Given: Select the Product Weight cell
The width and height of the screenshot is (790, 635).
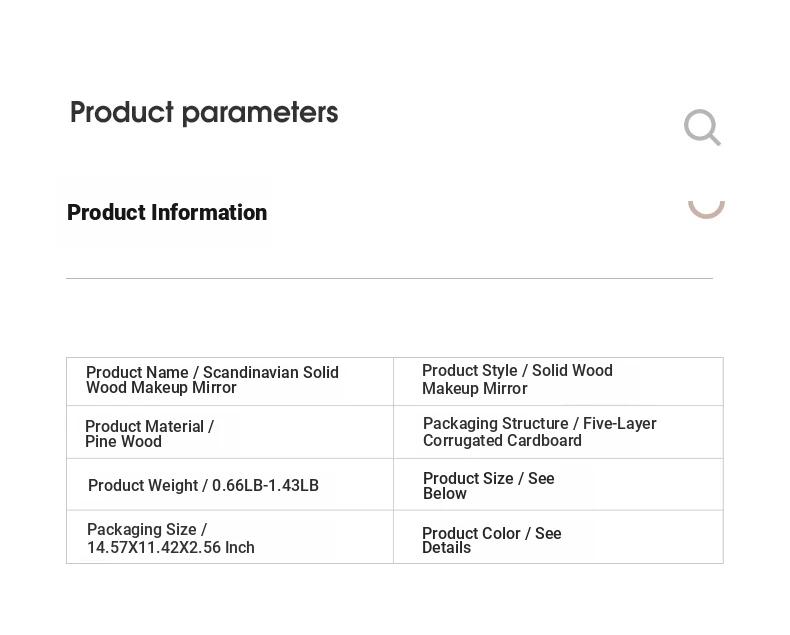Looking at the screenshot, I should click(x=230, y=485).
